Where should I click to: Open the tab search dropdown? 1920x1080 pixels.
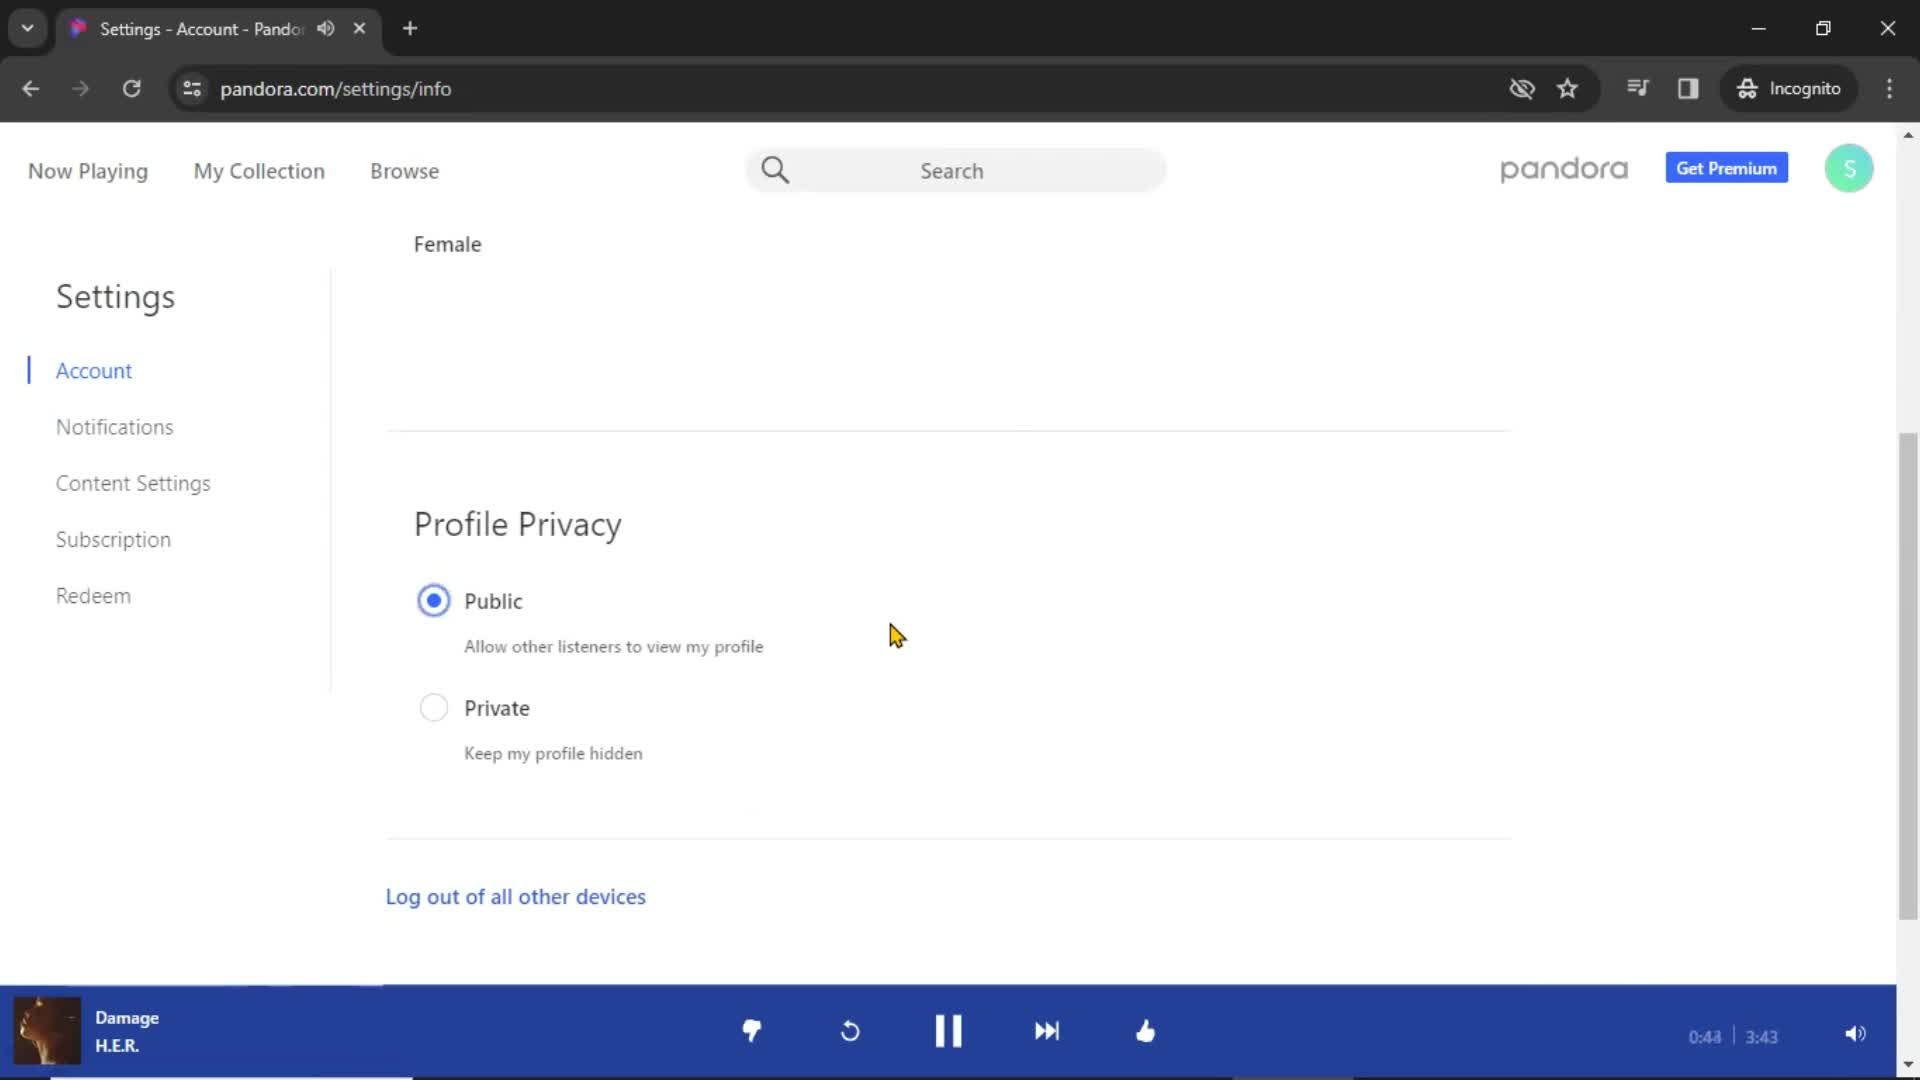click(x=28, y=29)
